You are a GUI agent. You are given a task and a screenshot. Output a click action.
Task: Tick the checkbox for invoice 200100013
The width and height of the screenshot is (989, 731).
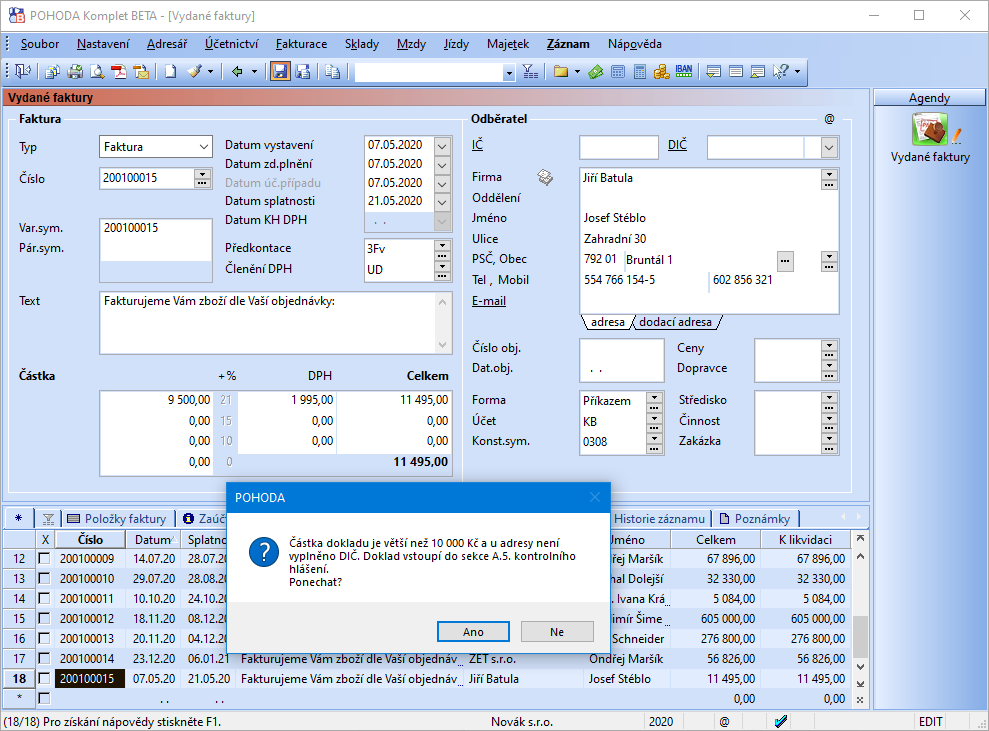(44, 638)
